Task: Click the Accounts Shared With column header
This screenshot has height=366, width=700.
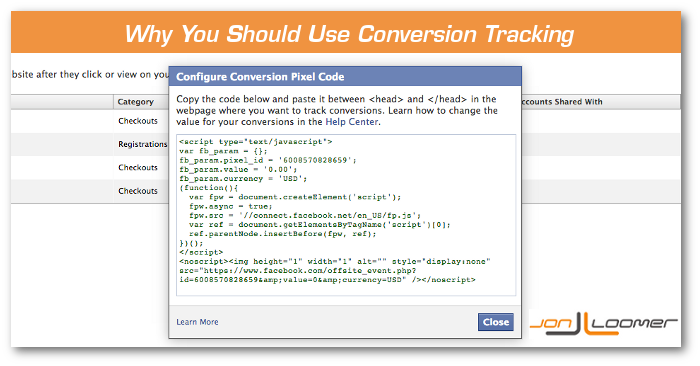Action: pos(562,102)
